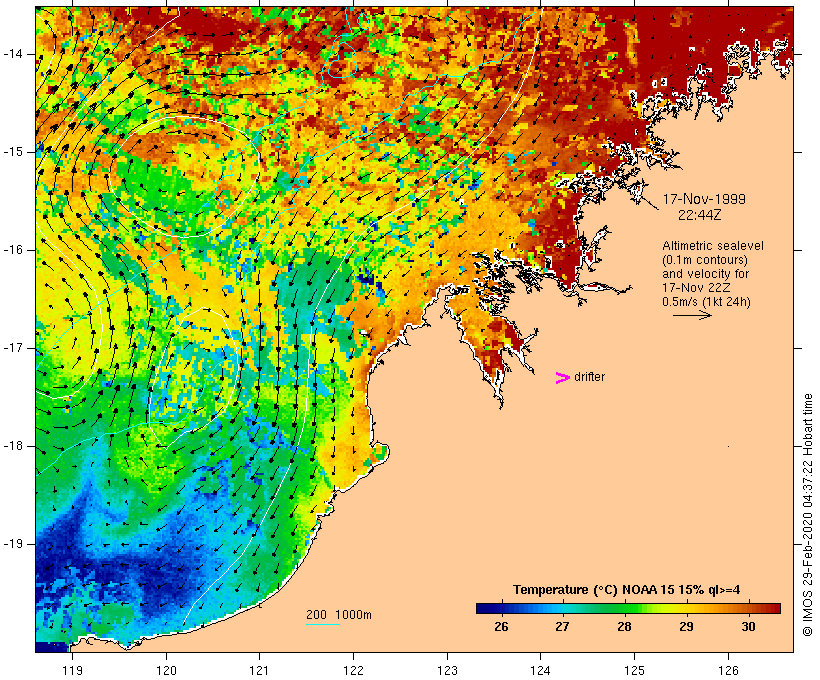Click the magenta drifter marker symbol
820x680 pixels.
(563, 378)
